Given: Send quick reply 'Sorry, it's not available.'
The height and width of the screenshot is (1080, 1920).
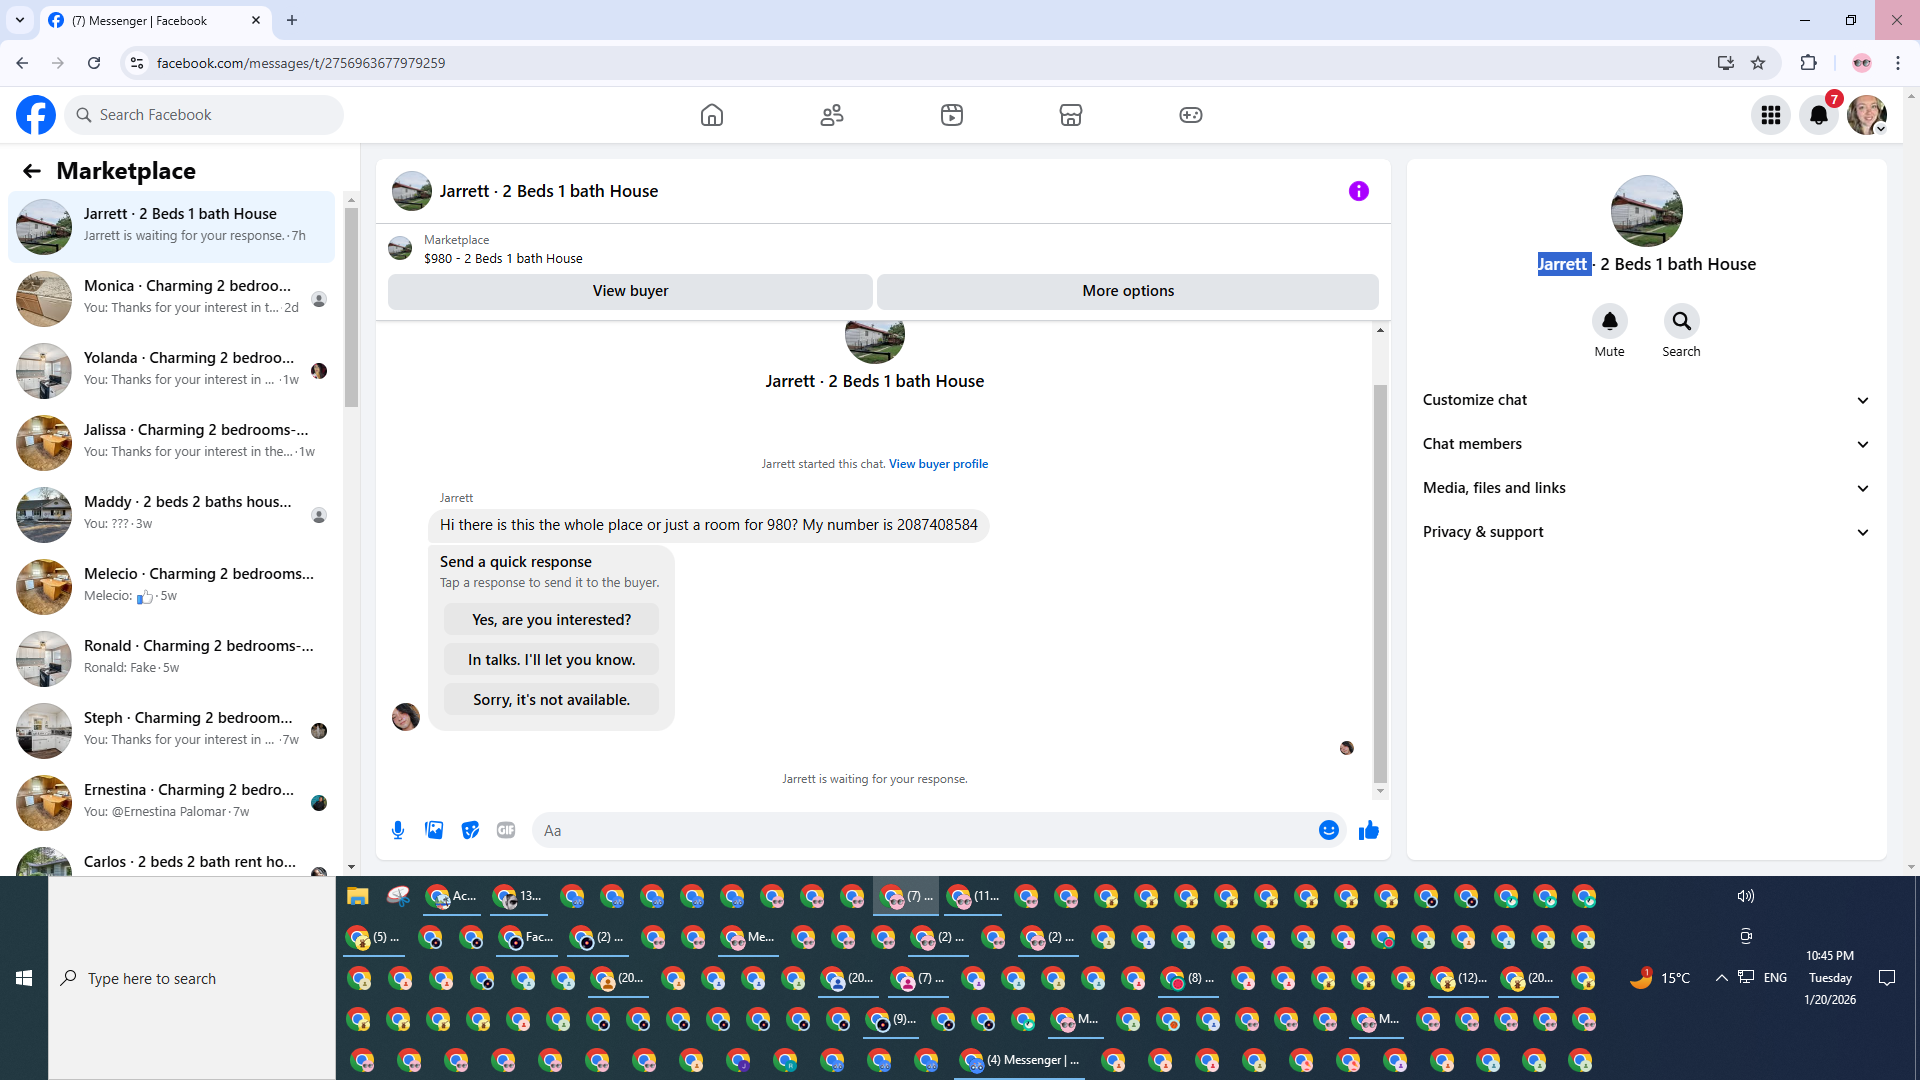Looking at the screenshot, I should 552,700.
